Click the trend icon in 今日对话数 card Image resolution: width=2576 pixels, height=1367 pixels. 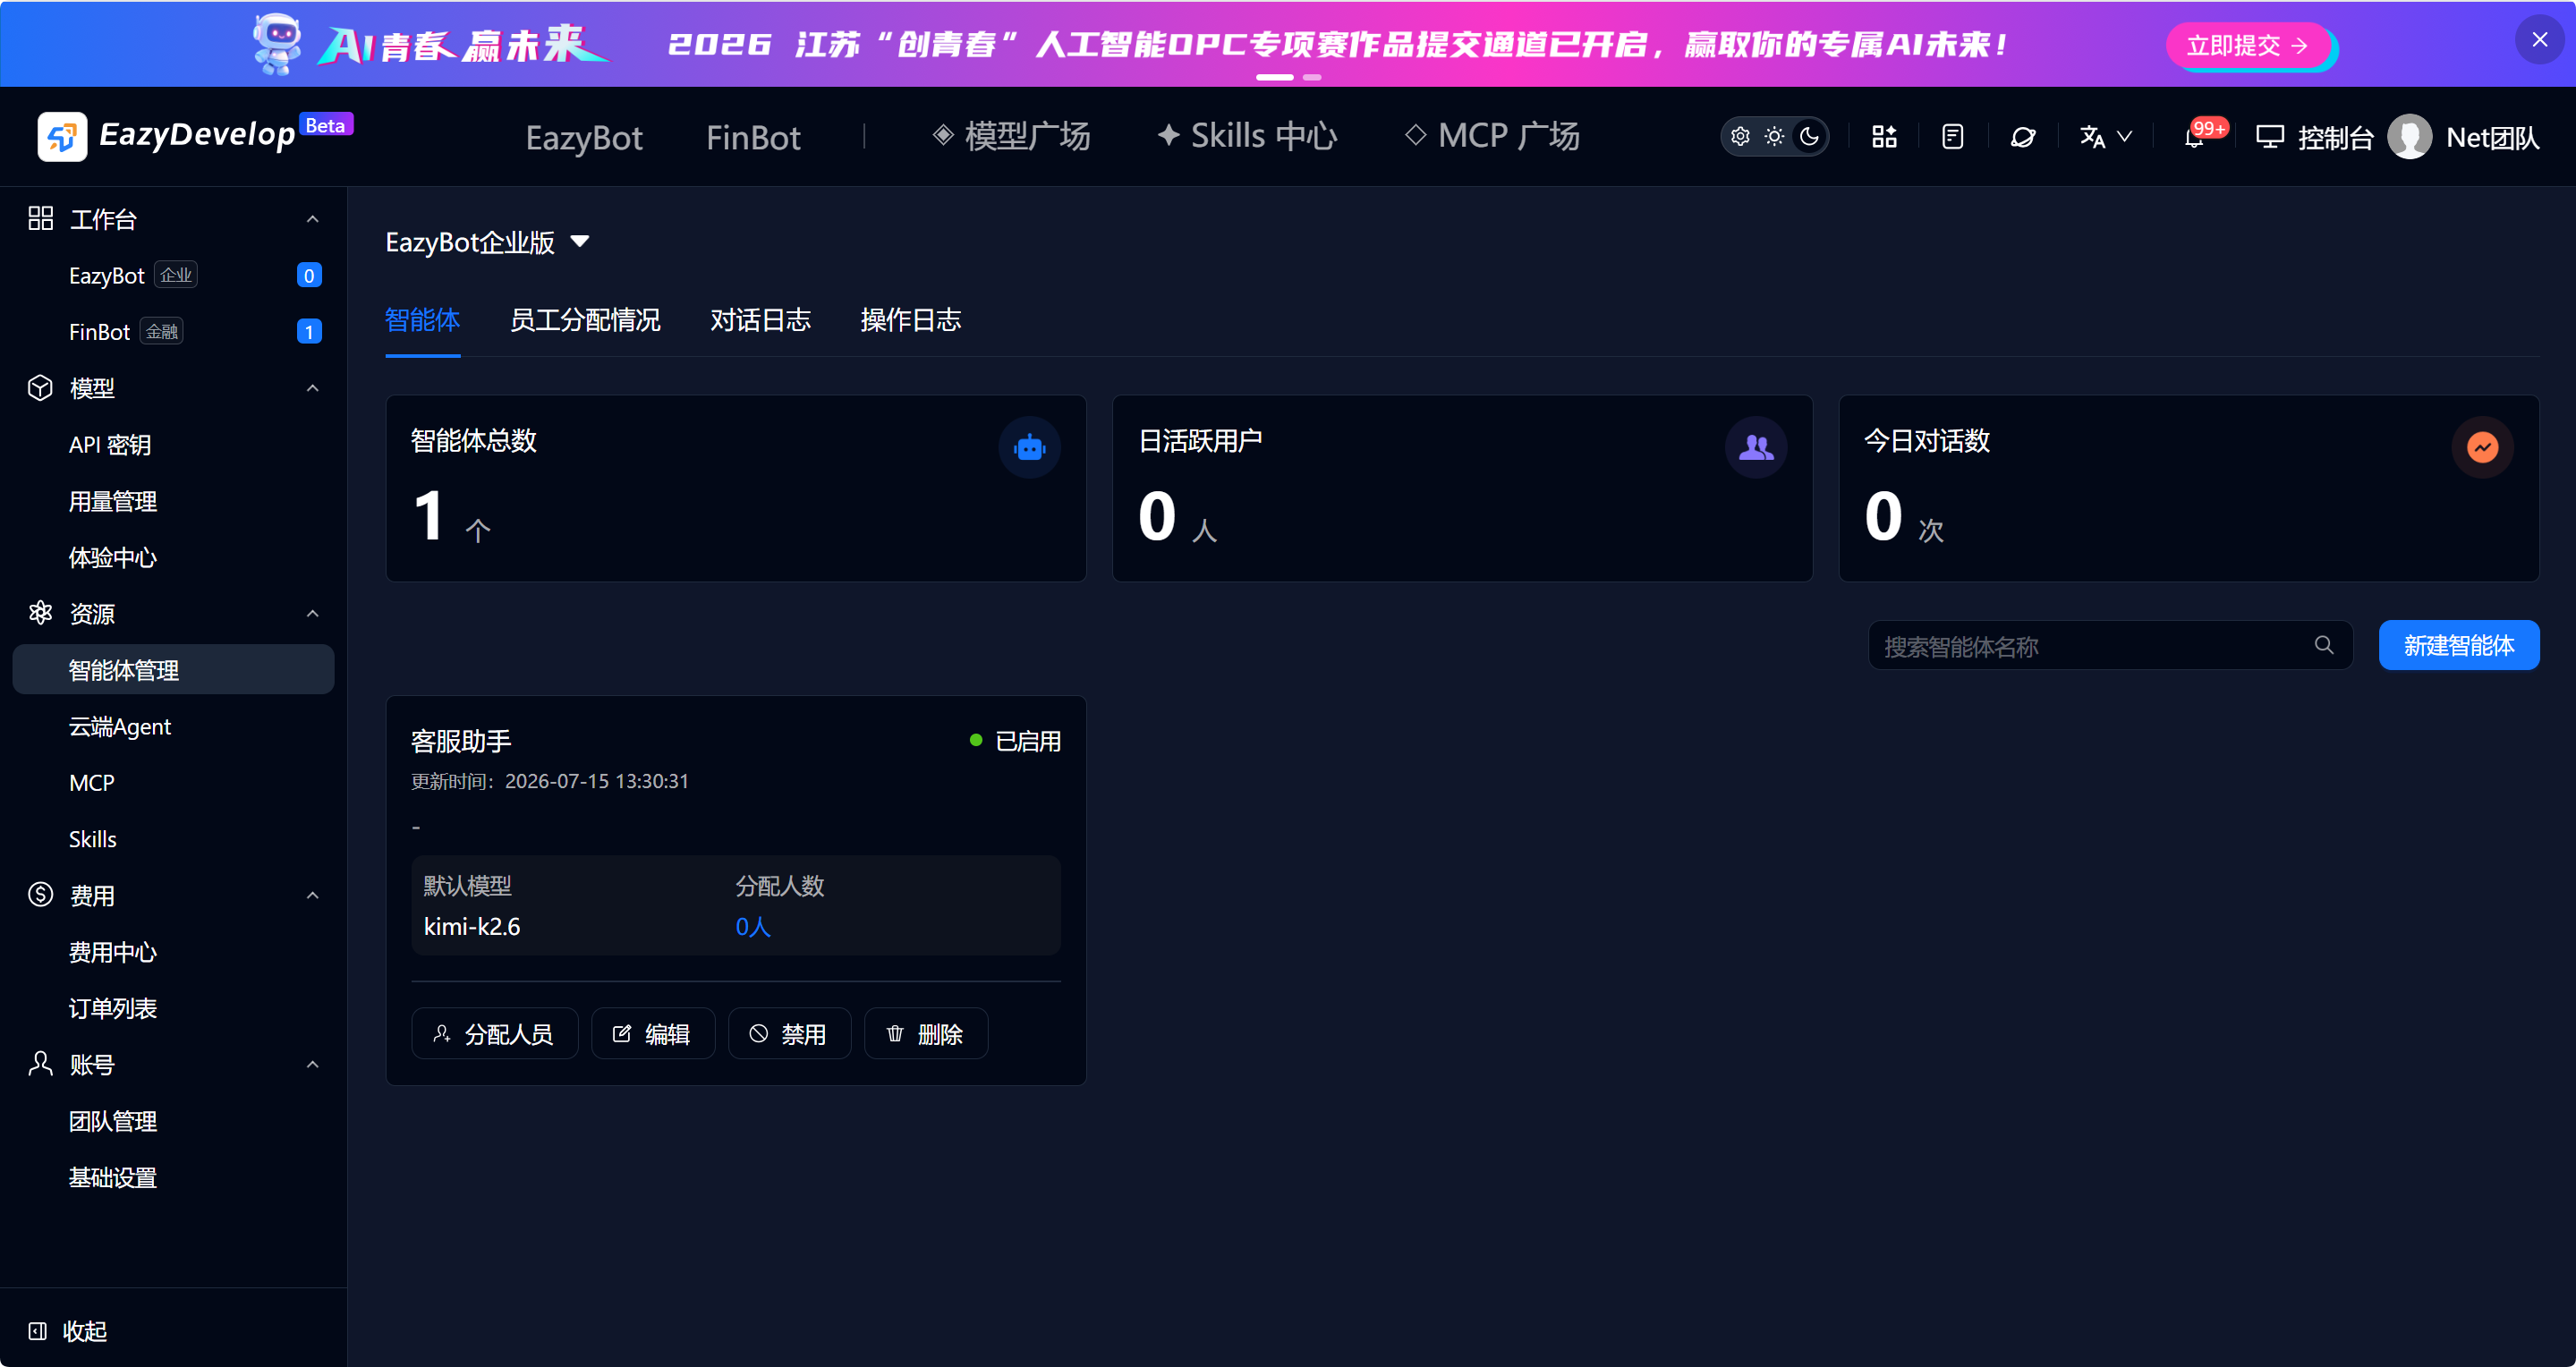[x=2482, y=447]
